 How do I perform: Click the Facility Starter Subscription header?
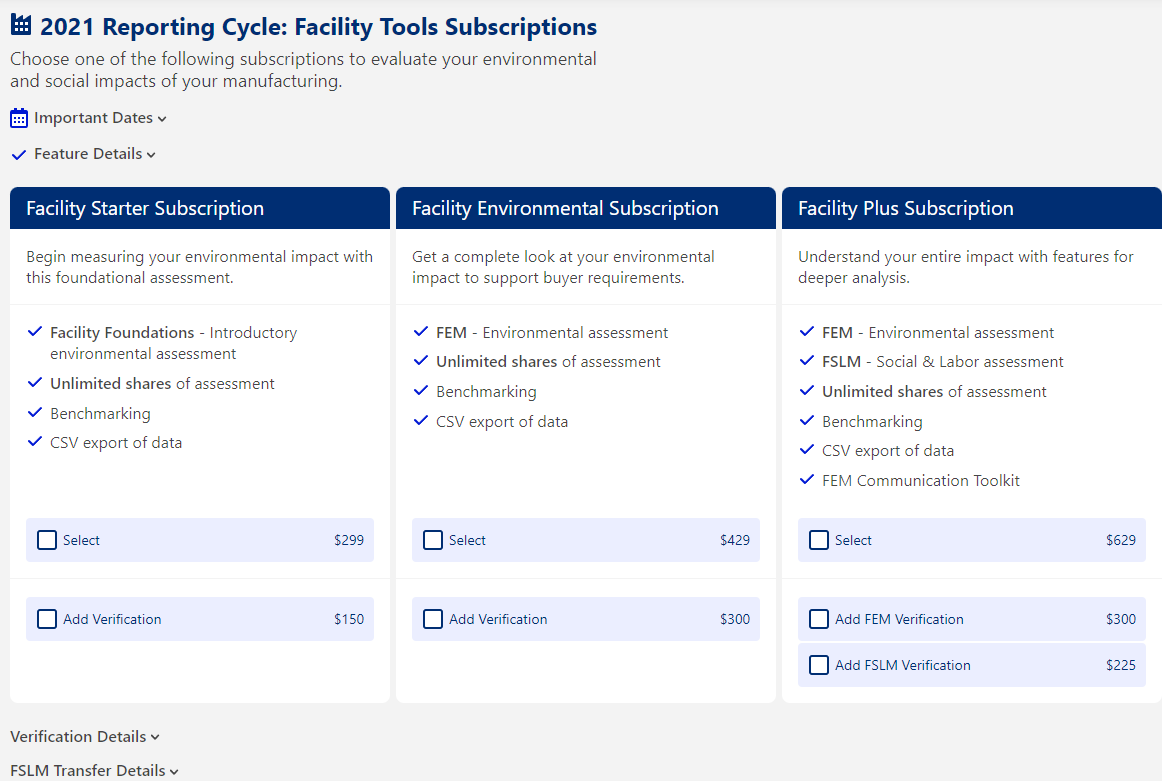(199, 208)
